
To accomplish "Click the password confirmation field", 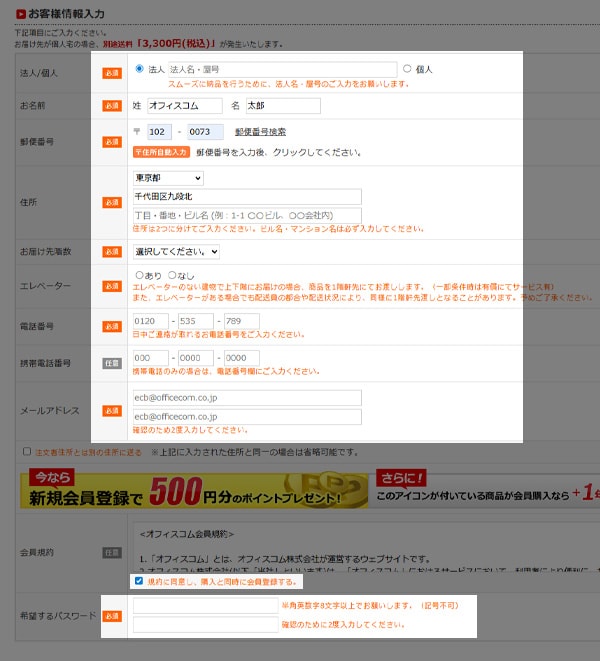I will pyautogui.click(x=206, y=625).
